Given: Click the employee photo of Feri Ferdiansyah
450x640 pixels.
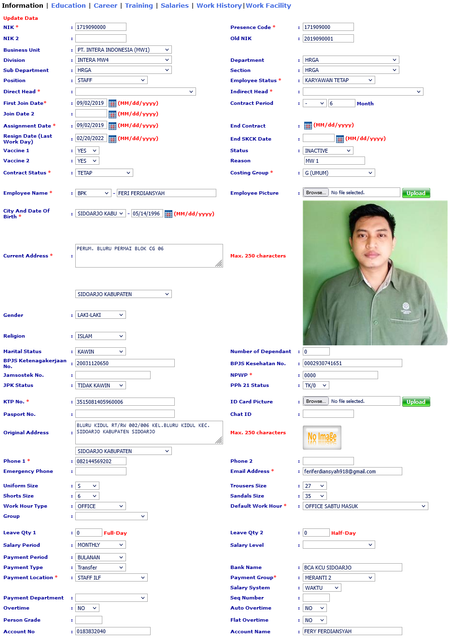Looking at the screenshot, I should [375, 273].
